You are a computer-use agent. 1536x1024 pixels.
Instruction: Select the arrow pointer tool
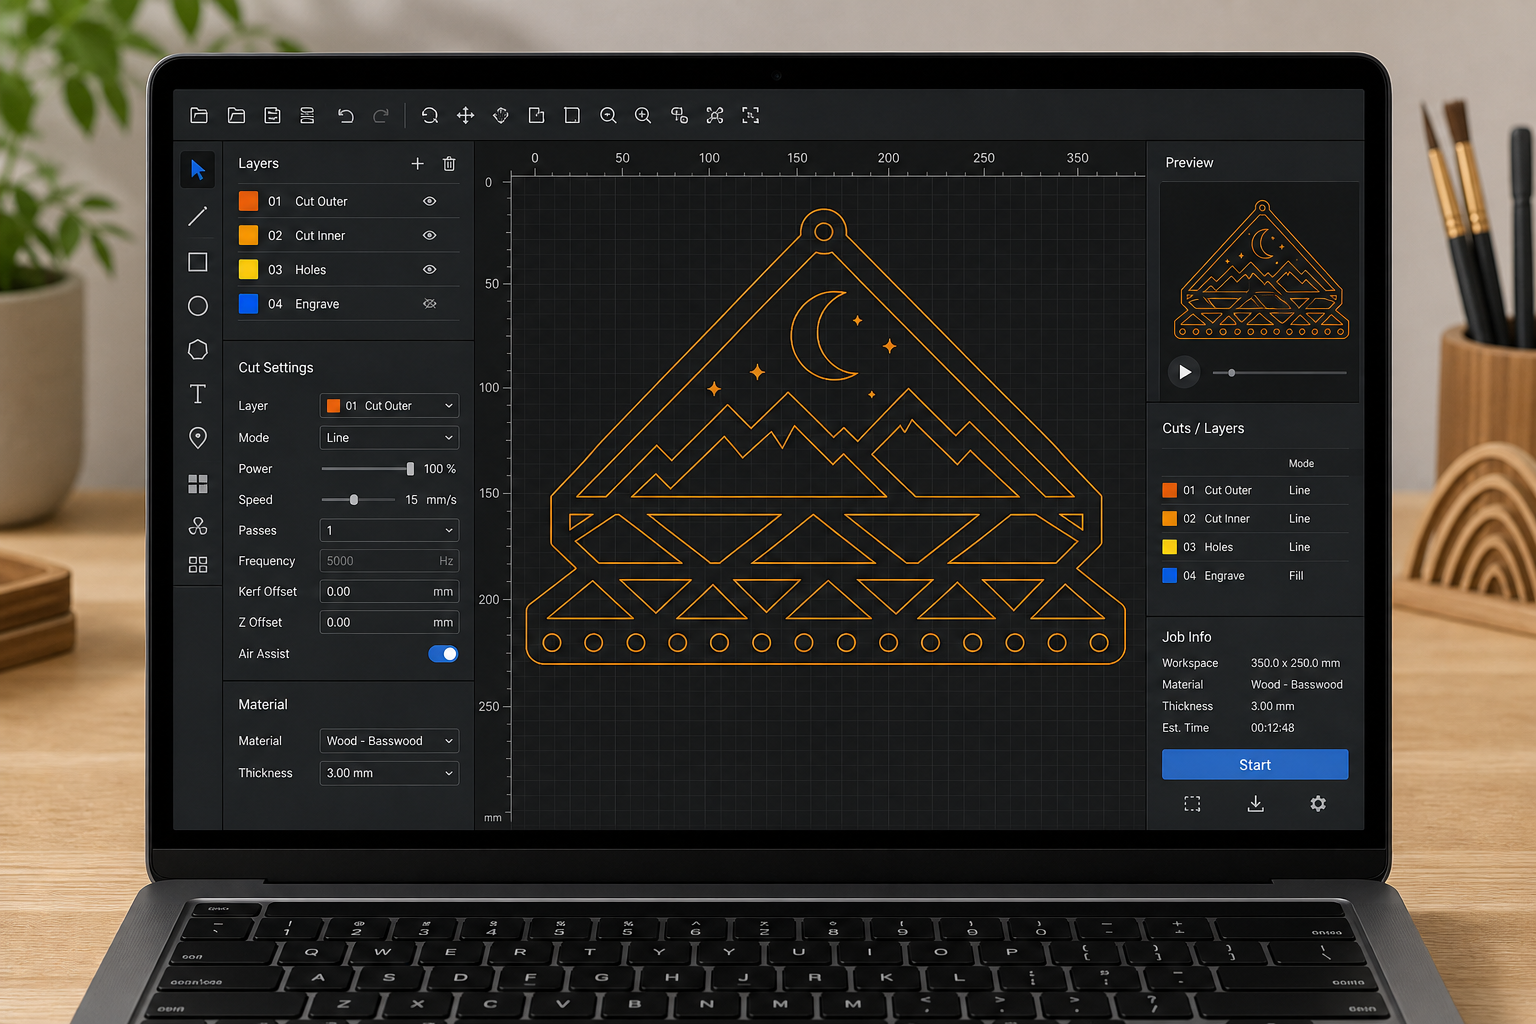click(x=198, y=169)
